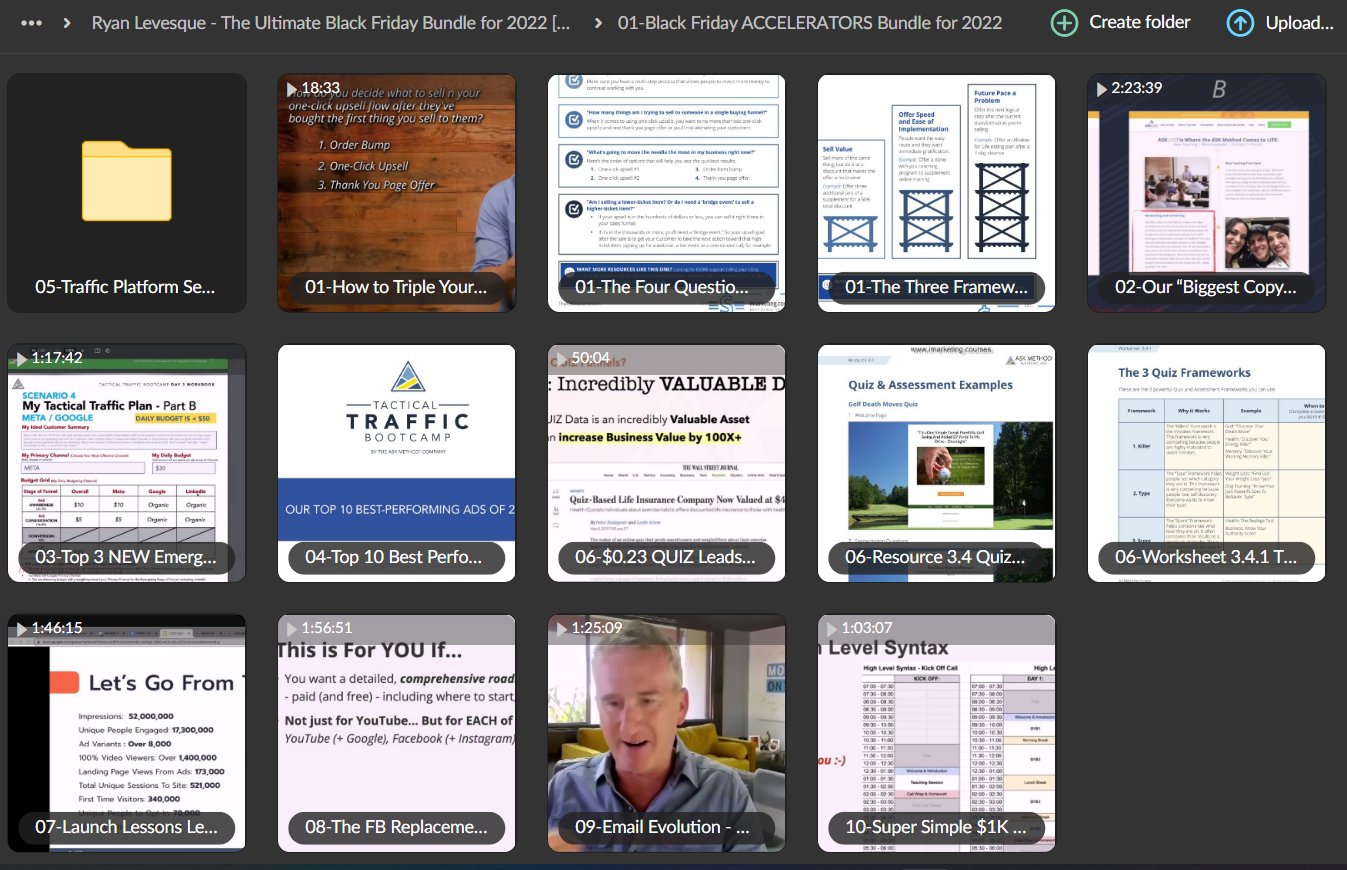Expand chevron before 01-Black Friday ACCELERATORS breadcrumb
Image resolution: width=1347 pixels, height=870 pixels.
597,23
